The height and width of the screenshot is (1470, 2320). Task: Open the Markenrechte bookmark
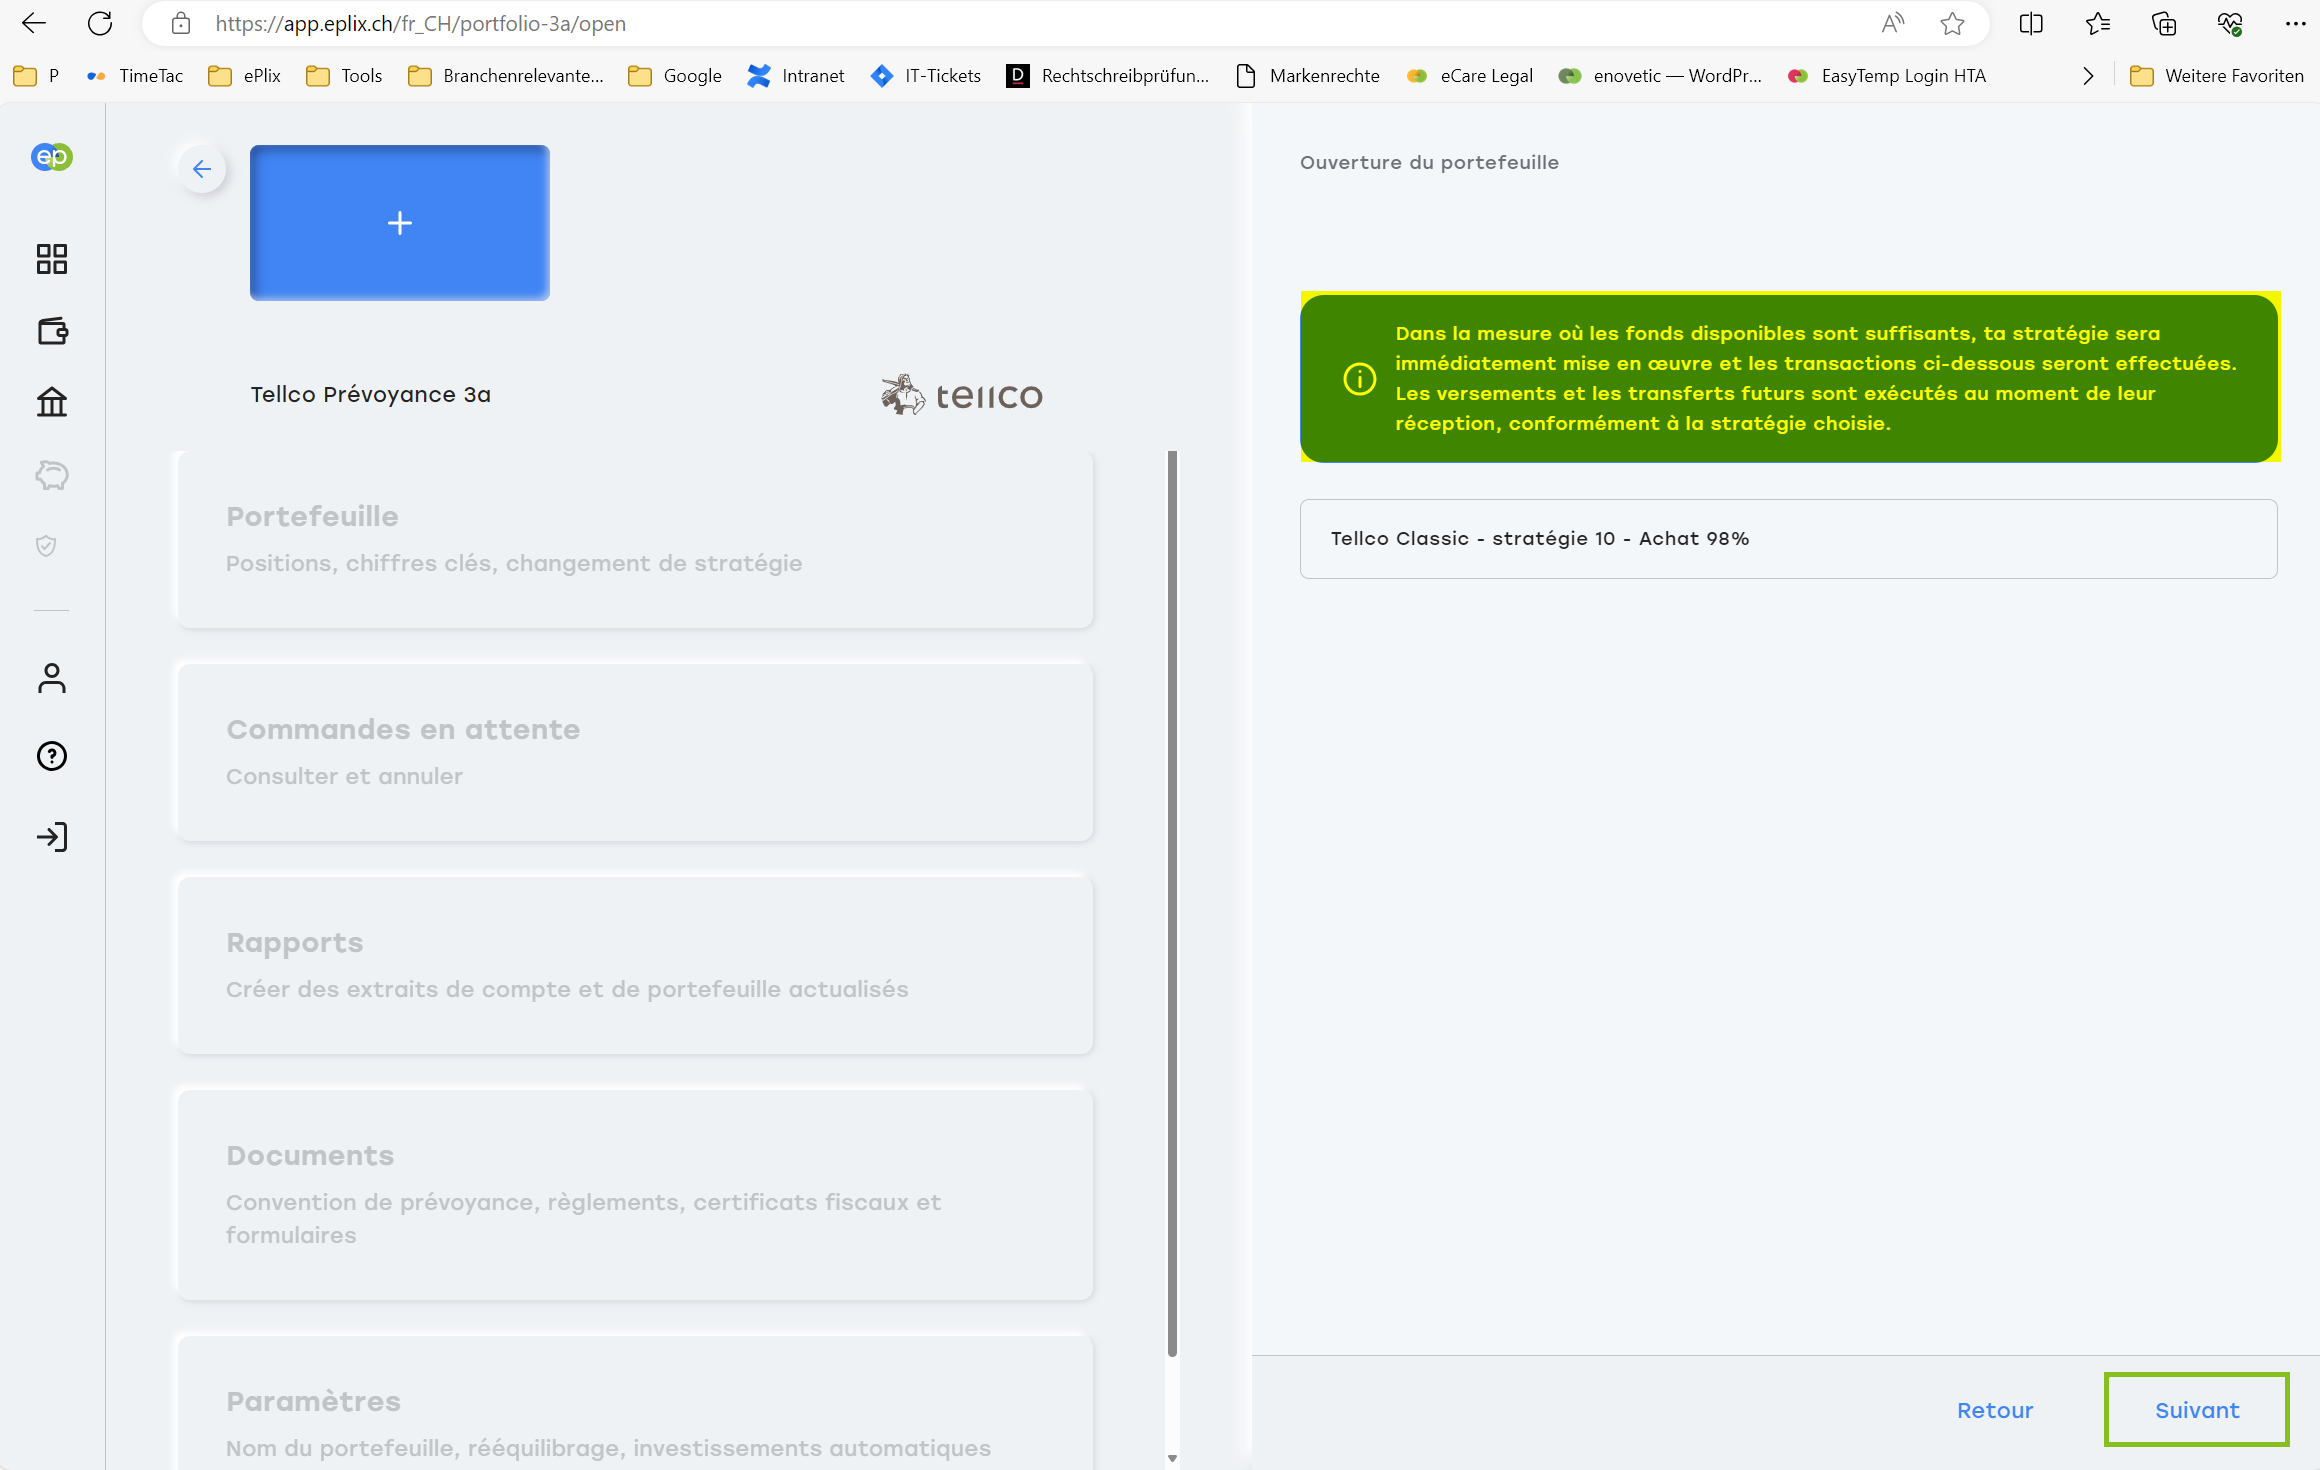[1307, 76]
